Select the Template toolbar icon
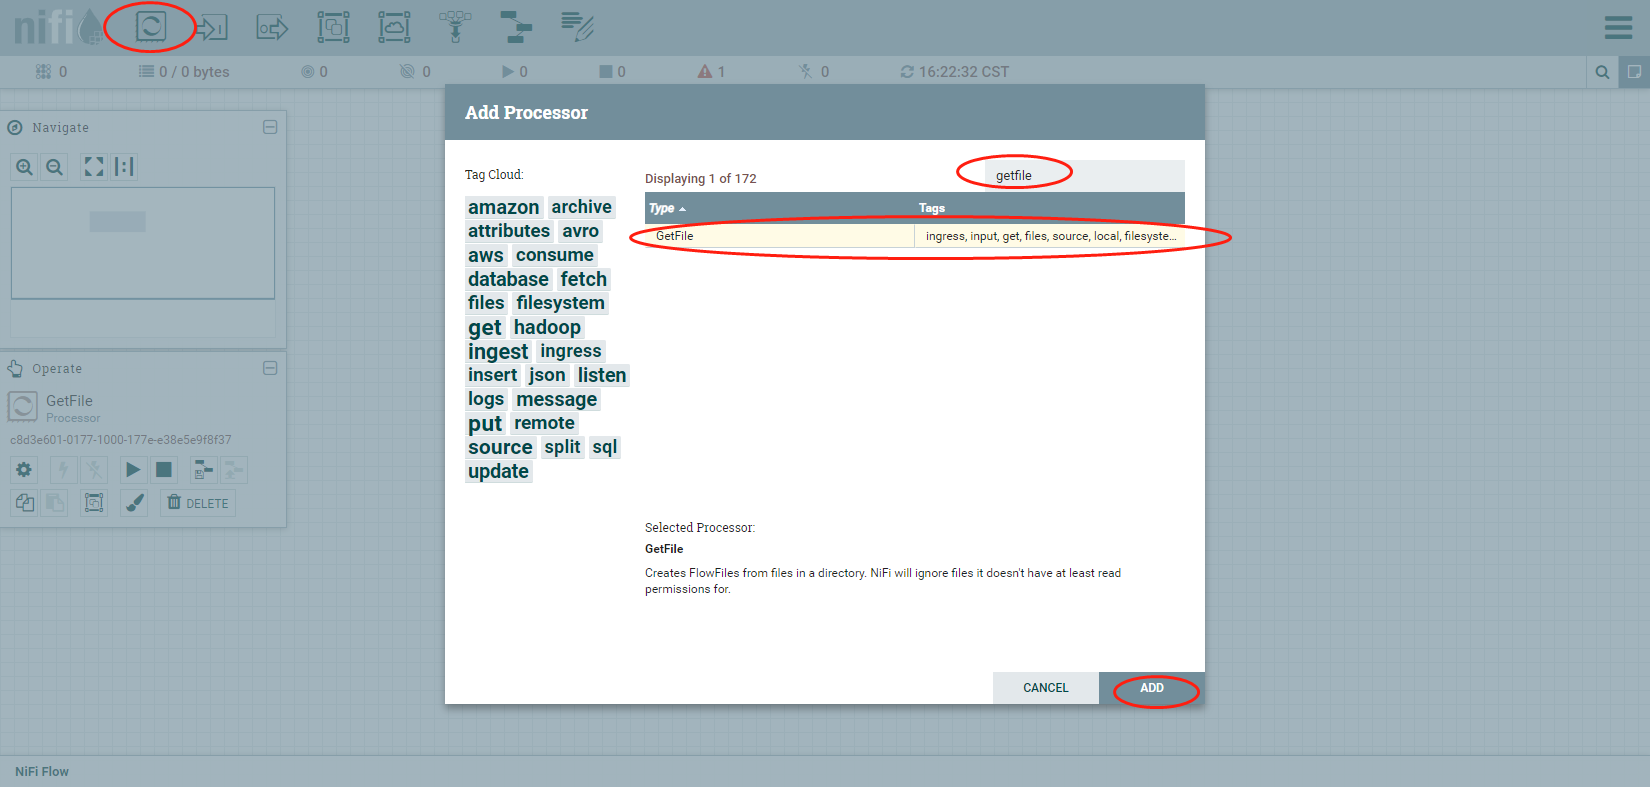The width and height of the screenshot is (1650, 787). [x=516, y=27]
